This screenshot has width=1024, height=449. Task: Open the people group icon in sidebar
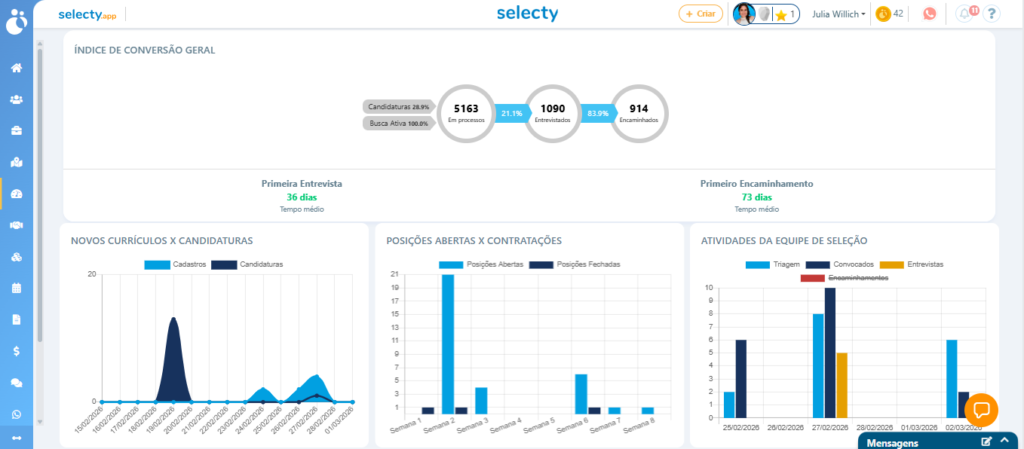[x=16, y=99]
